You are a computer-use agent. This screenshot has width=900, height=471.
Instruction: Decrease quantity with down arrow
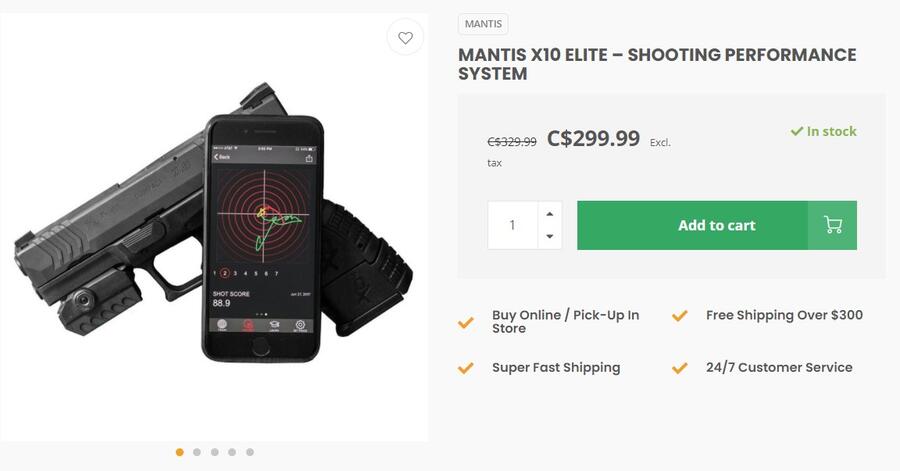[549, 237]
